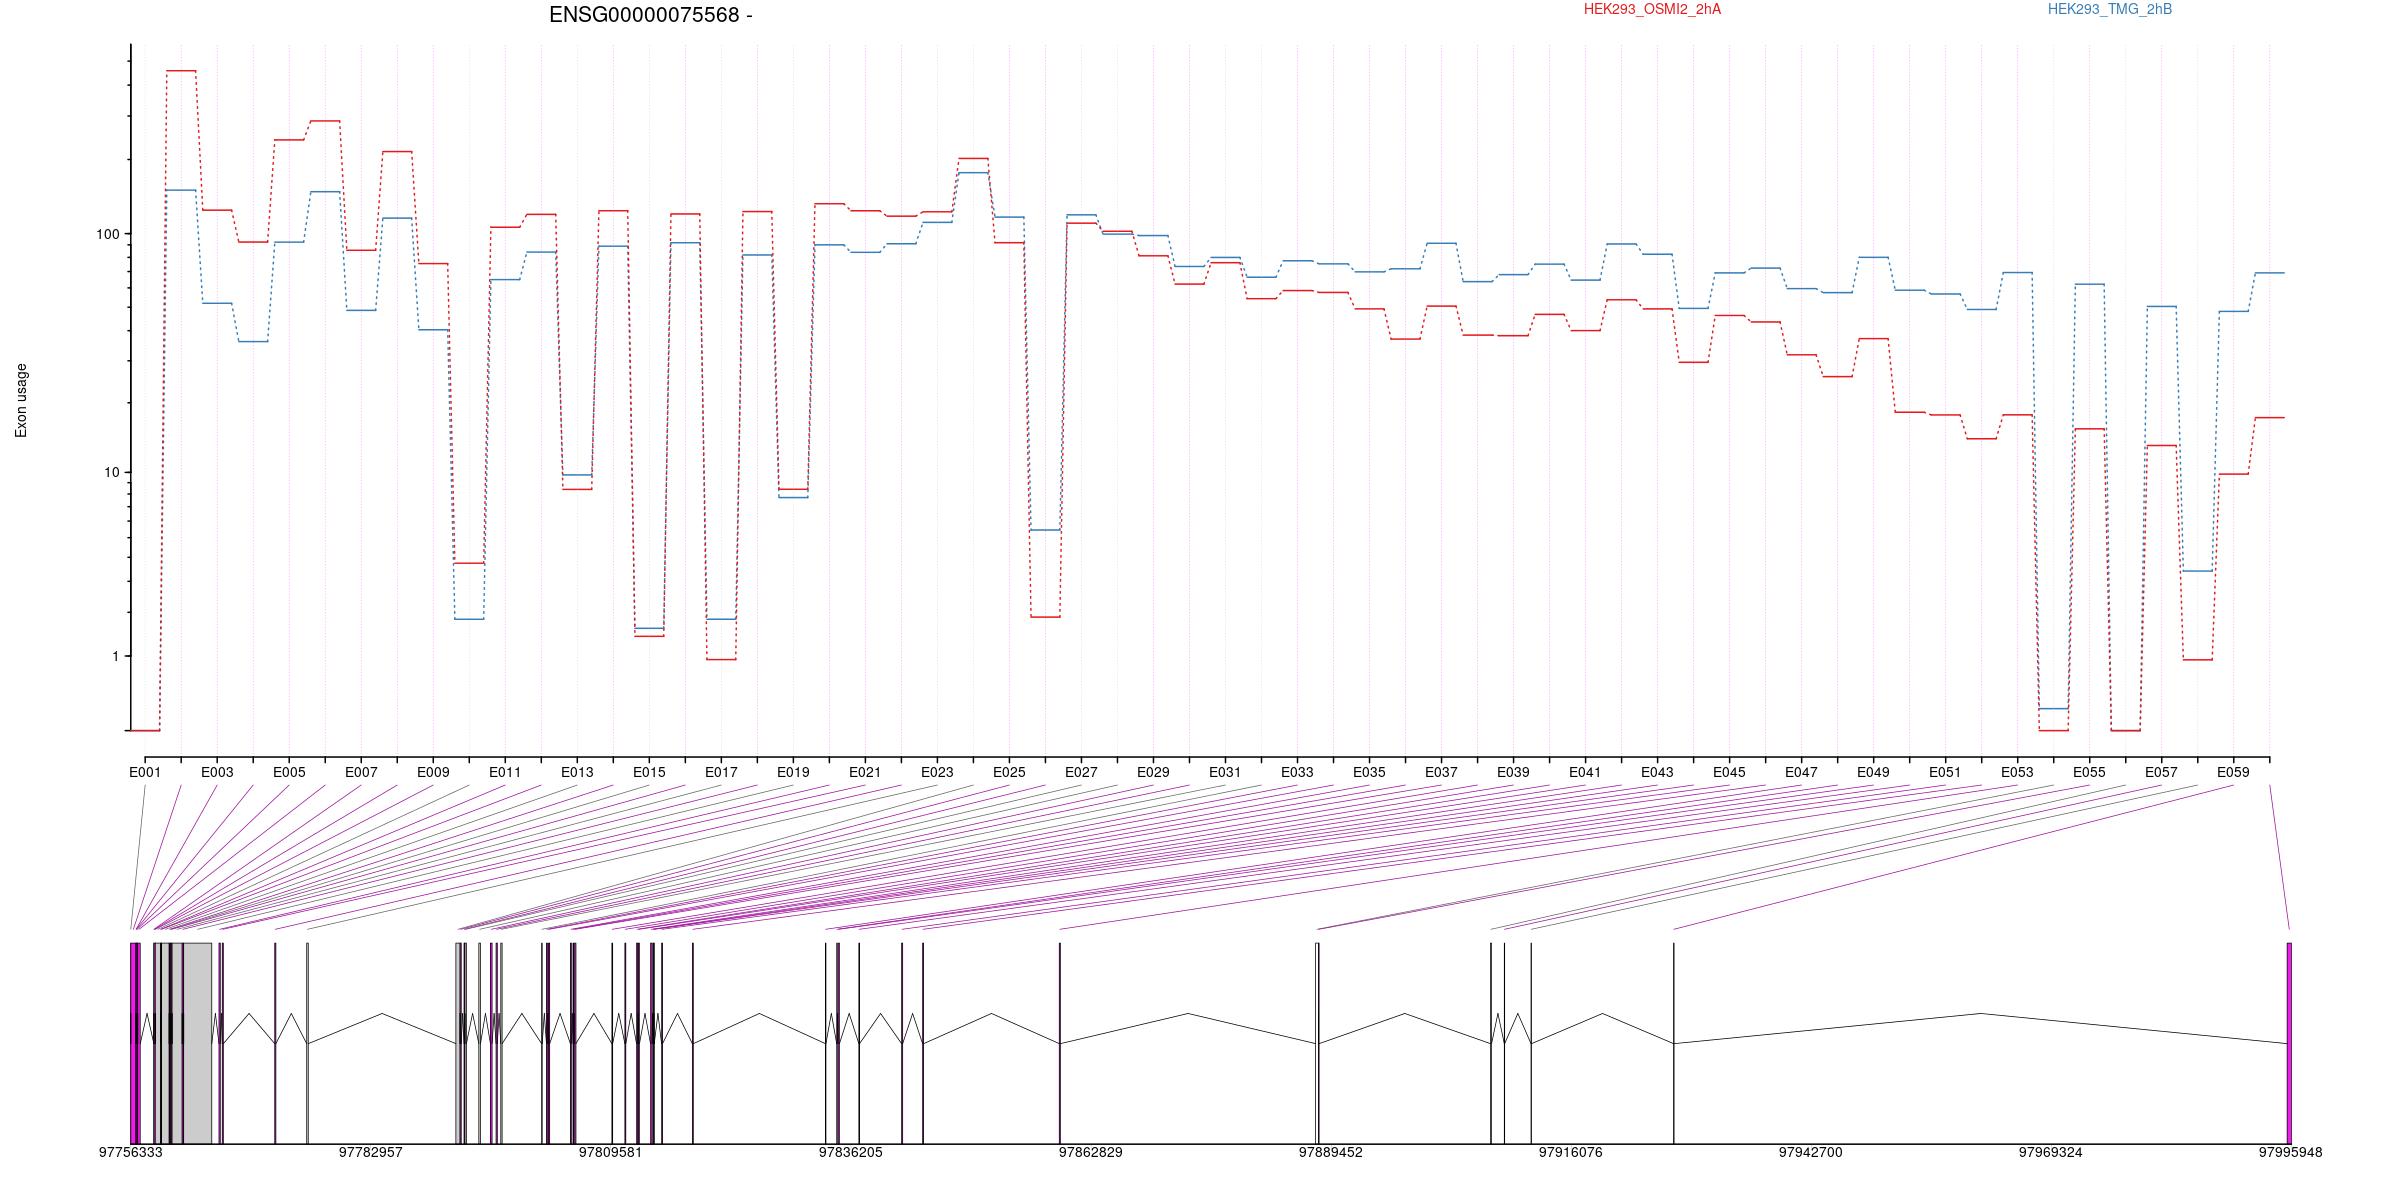The height and width of the screenshot is (1200, 2400).
Task: Click genomic coordinate 97782957
Action: point(370,1152)
